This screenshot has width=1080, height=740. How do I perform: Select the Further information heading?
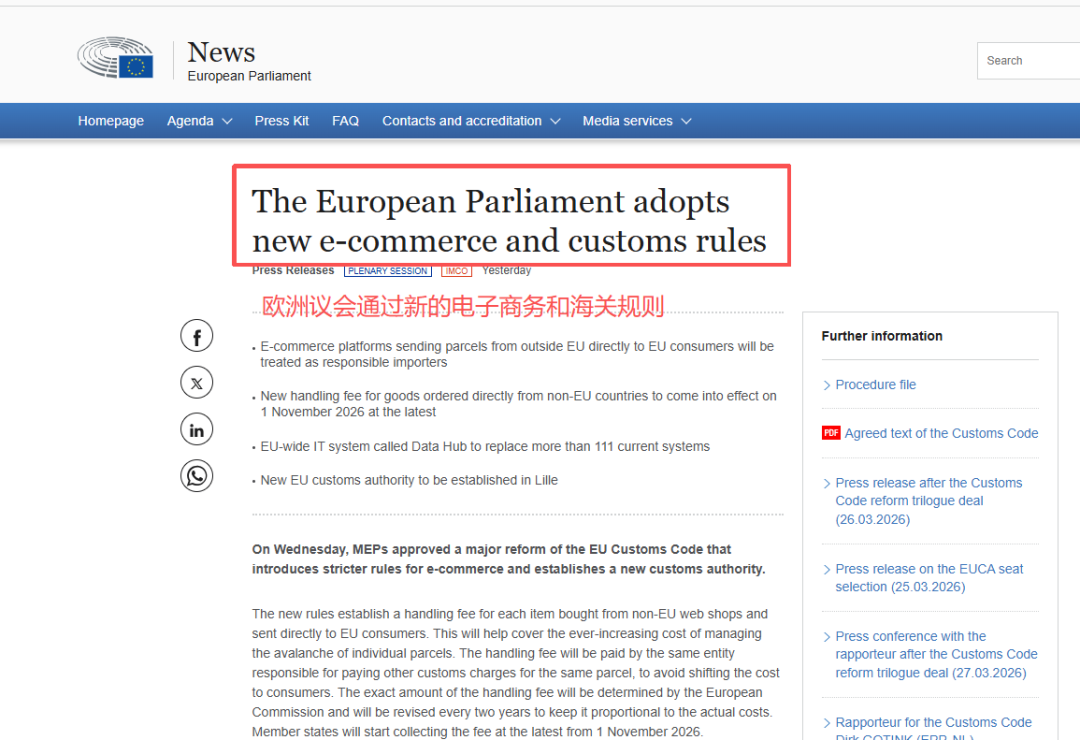[x=882, y=336]
